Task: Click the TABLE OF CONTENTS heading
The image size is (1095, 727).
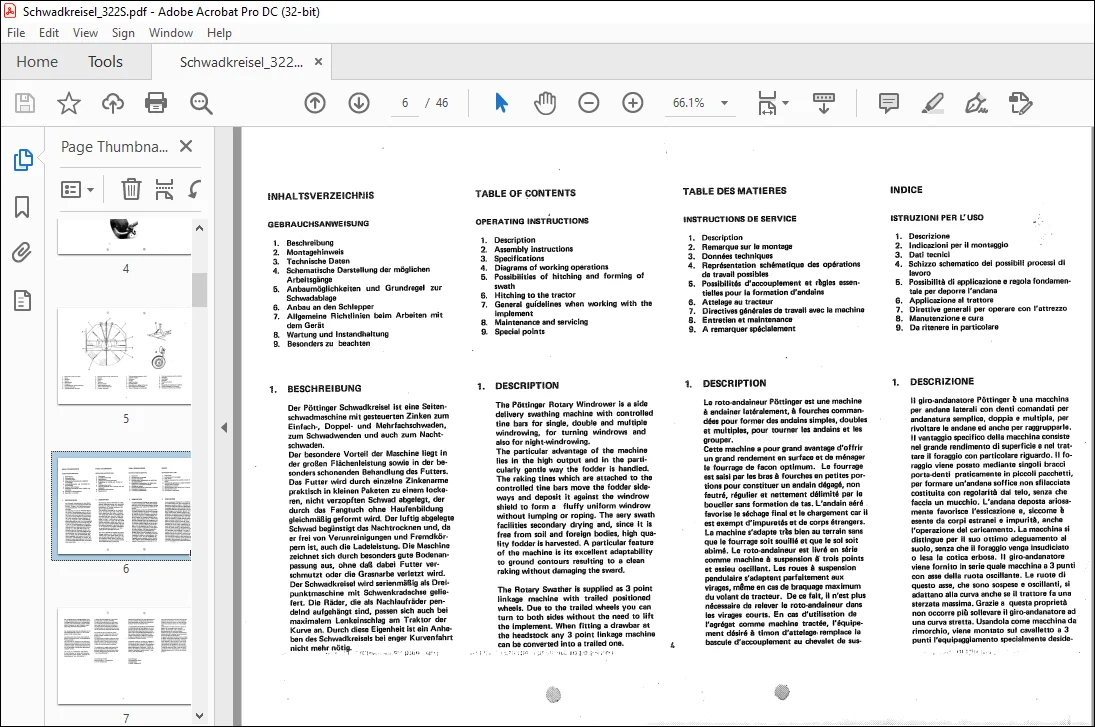Action: click(x=526, y=193)
